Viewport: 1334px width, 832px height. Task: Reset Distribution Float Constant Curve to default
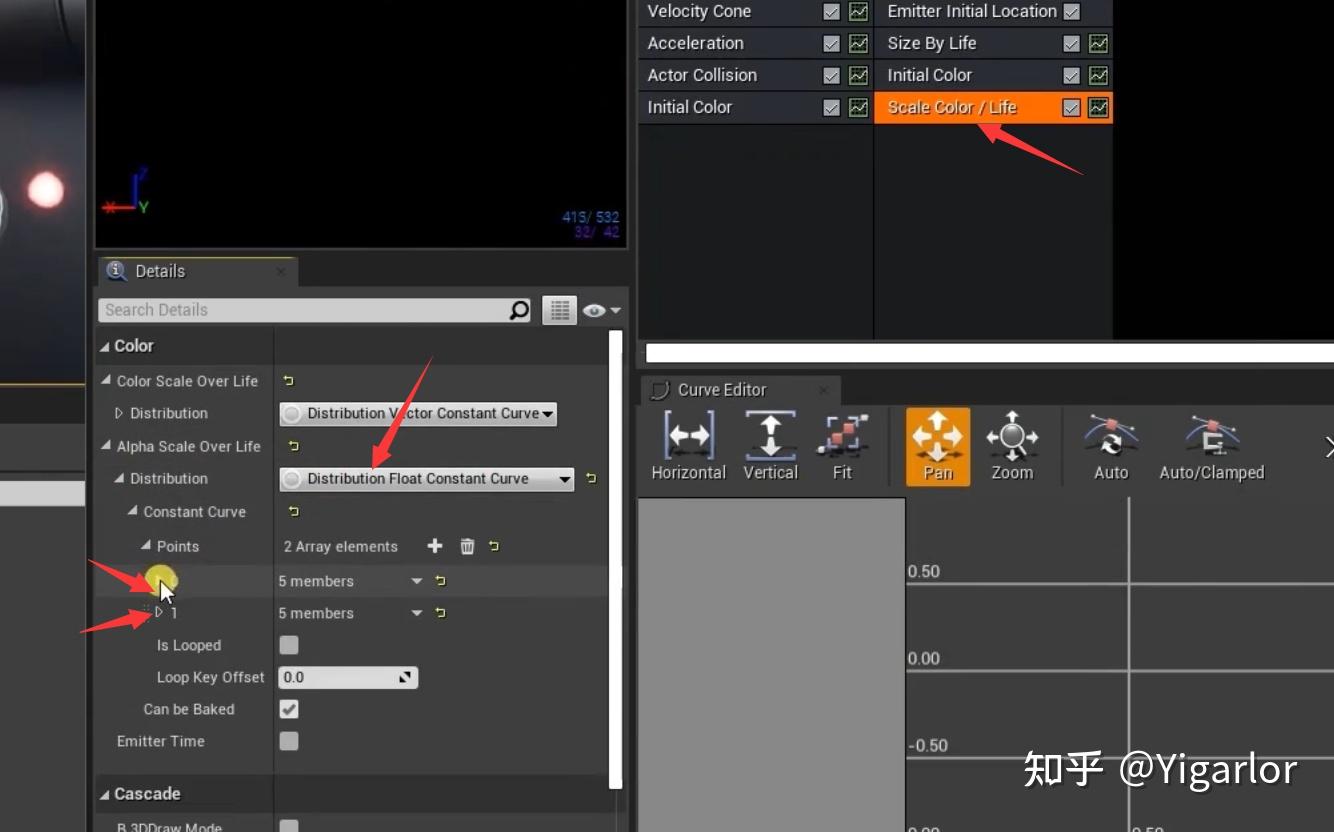(x=591, y=479)
